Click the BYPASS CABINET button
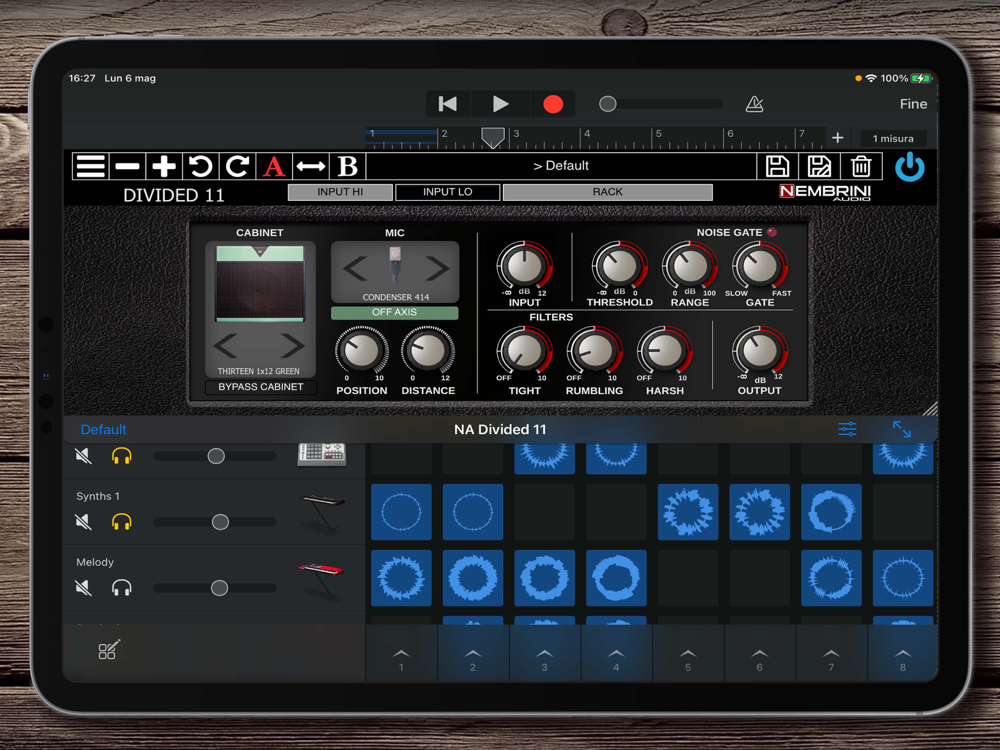Image resolution: width=1000 pixels, height=750 pixels. pos(260,387)
